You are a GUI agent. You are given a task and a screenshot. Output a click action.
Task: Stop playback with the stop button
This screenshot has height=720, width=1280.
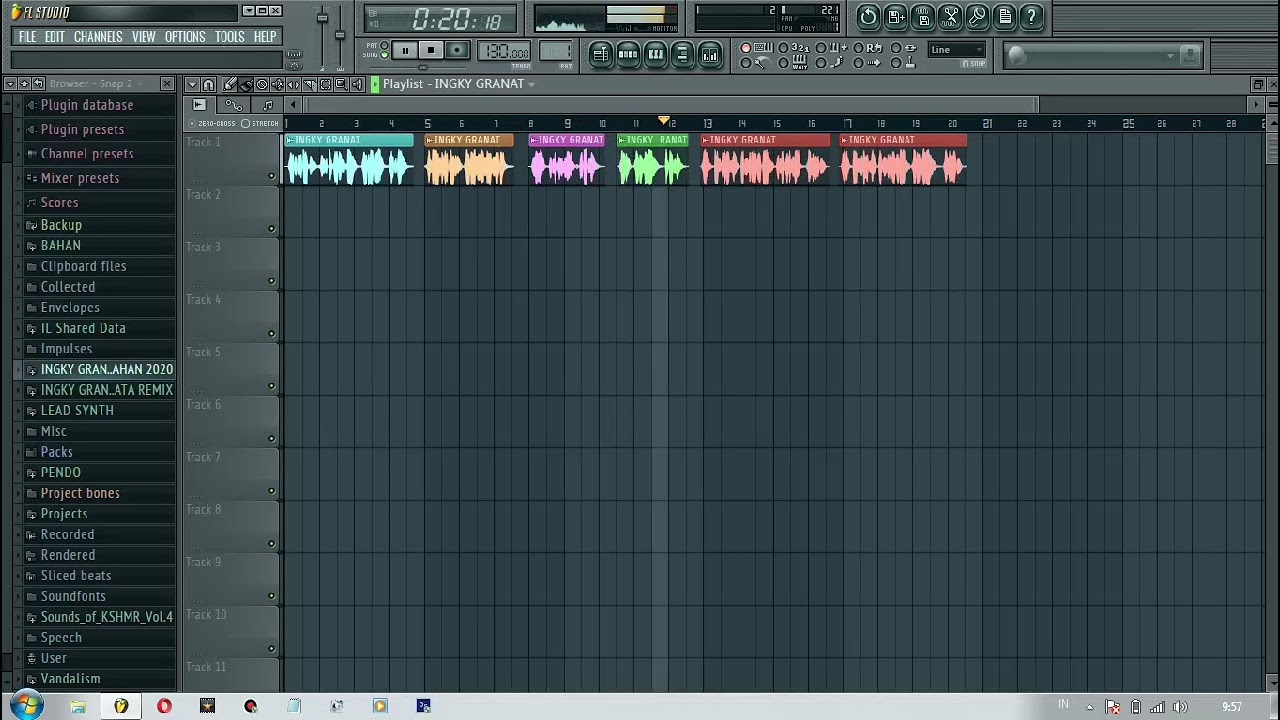click(x=431, y=51)
